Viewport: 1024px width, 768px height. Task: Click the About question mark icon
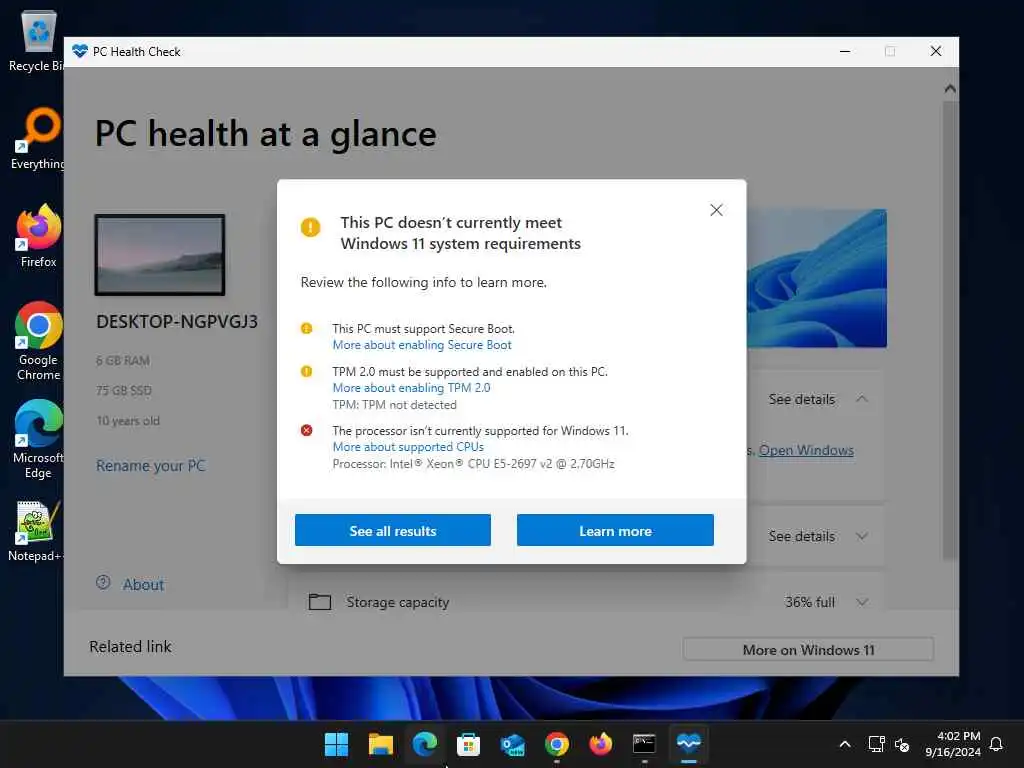[x=103, y=583]
